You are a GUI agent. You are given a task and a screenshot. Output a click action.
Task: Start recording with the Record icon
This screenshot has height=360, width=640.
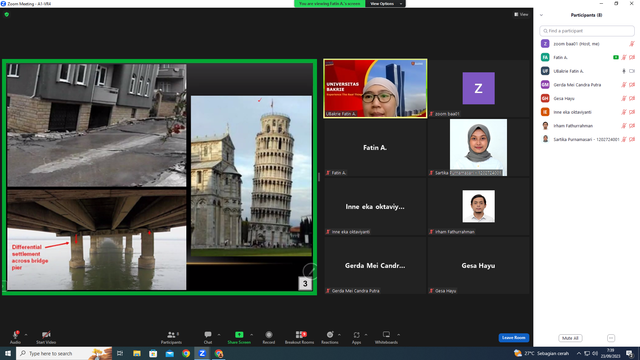[x=269, y=335]
